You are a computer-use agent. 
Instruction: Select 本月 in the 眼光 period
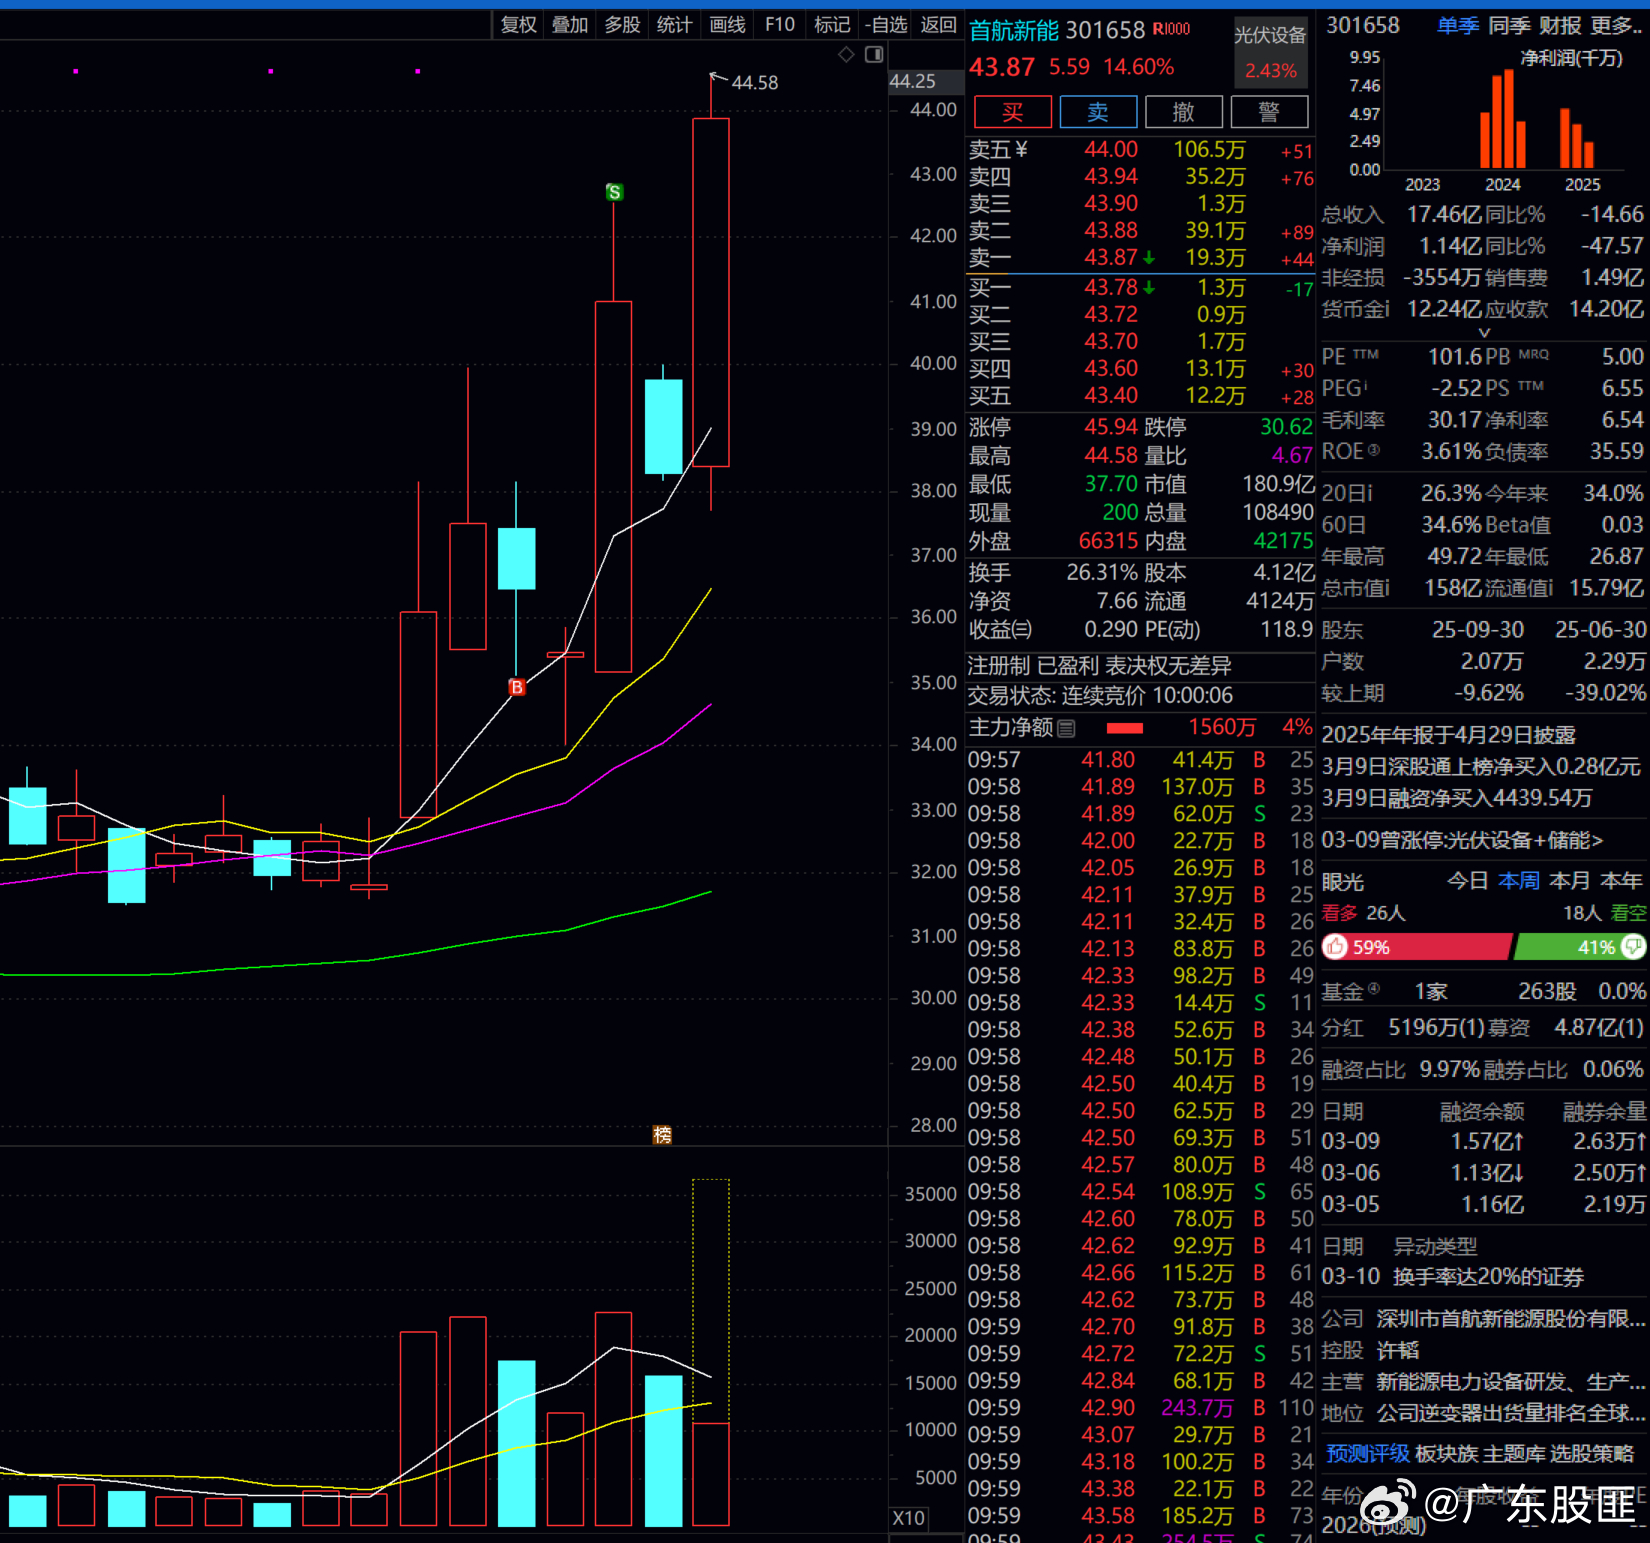(1569, 881)
